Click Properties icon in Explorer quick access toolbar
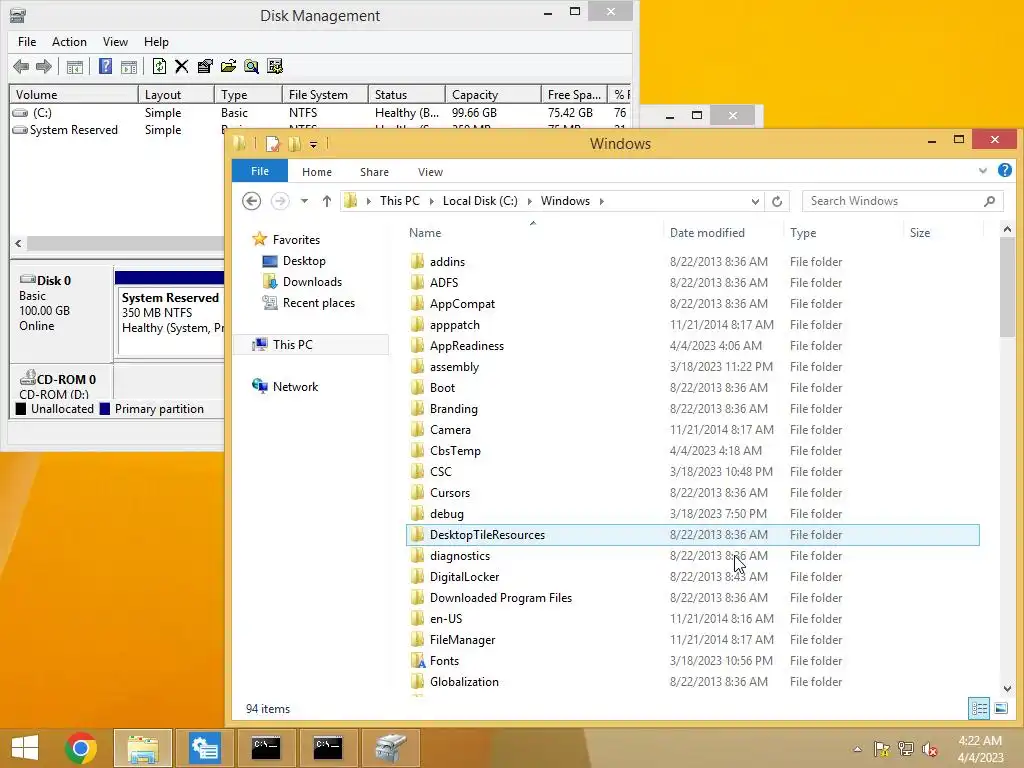 272,144
